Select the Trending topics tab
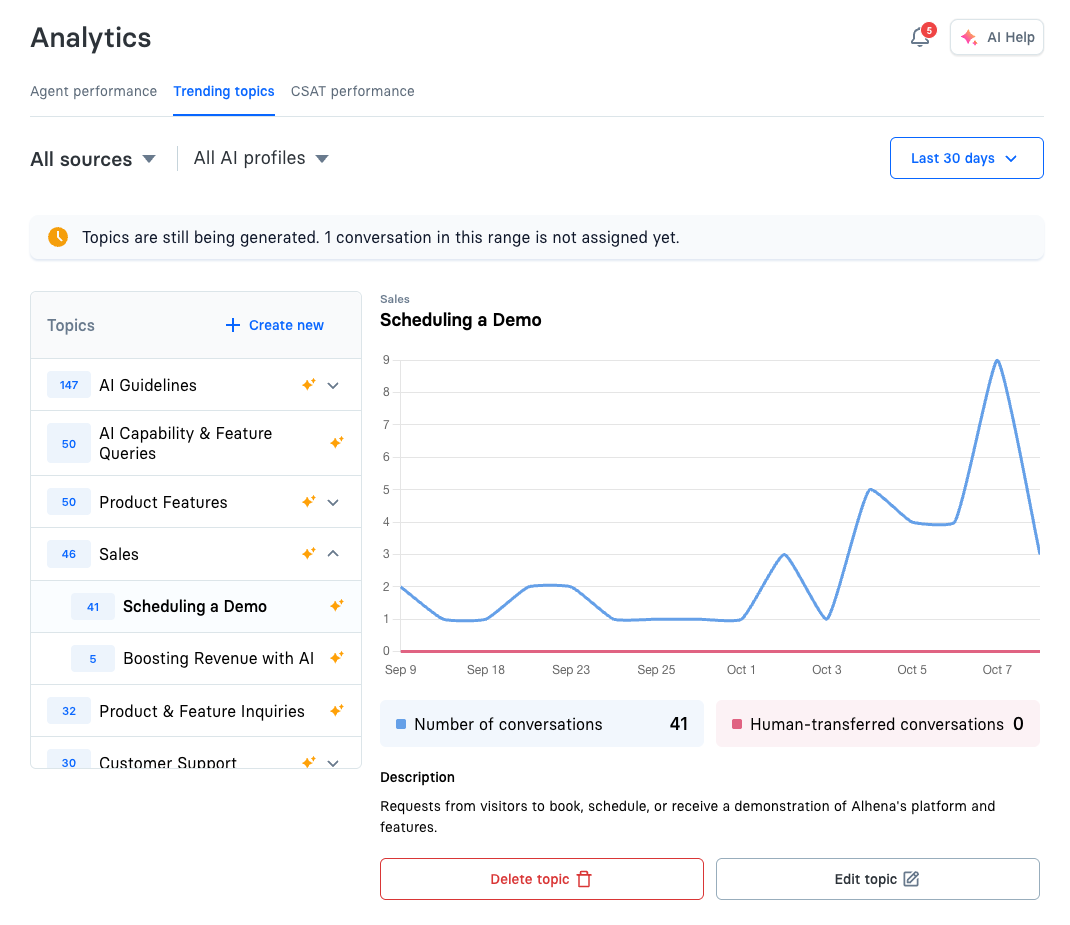 click(x=224, y=91)
